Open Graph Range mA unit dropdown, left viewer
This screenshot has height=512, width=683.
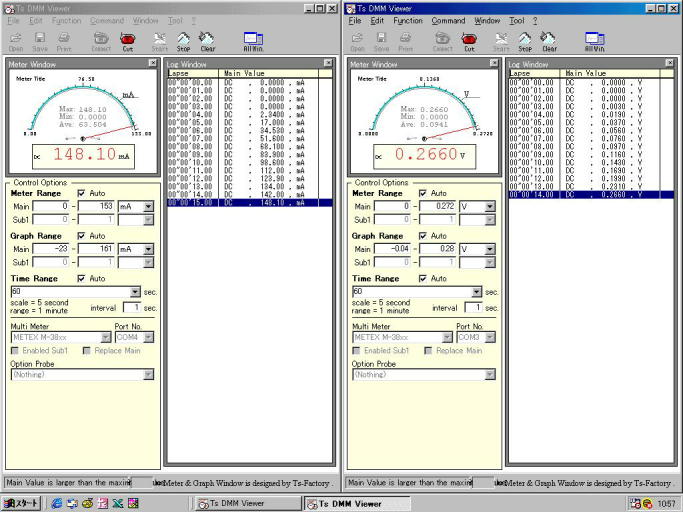tap(149, 249)
